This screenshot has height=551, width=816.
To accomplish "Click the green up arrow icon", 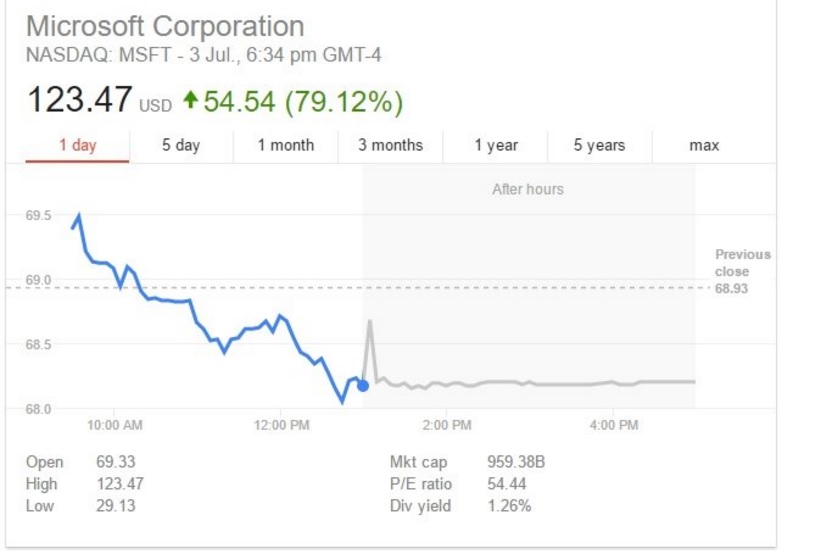I will coord(190,102).
